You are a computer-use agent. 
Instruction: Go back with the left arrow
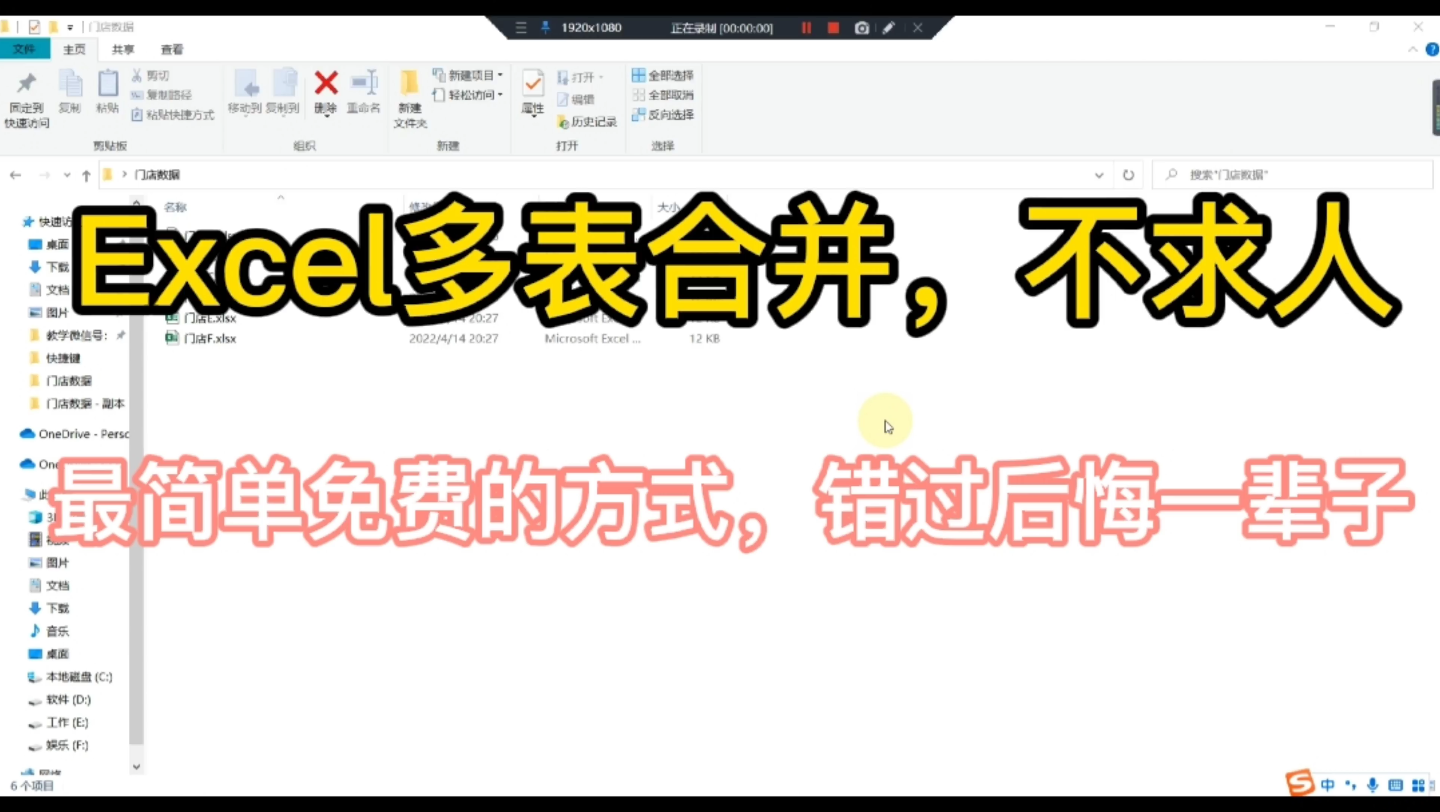point(15,175)
